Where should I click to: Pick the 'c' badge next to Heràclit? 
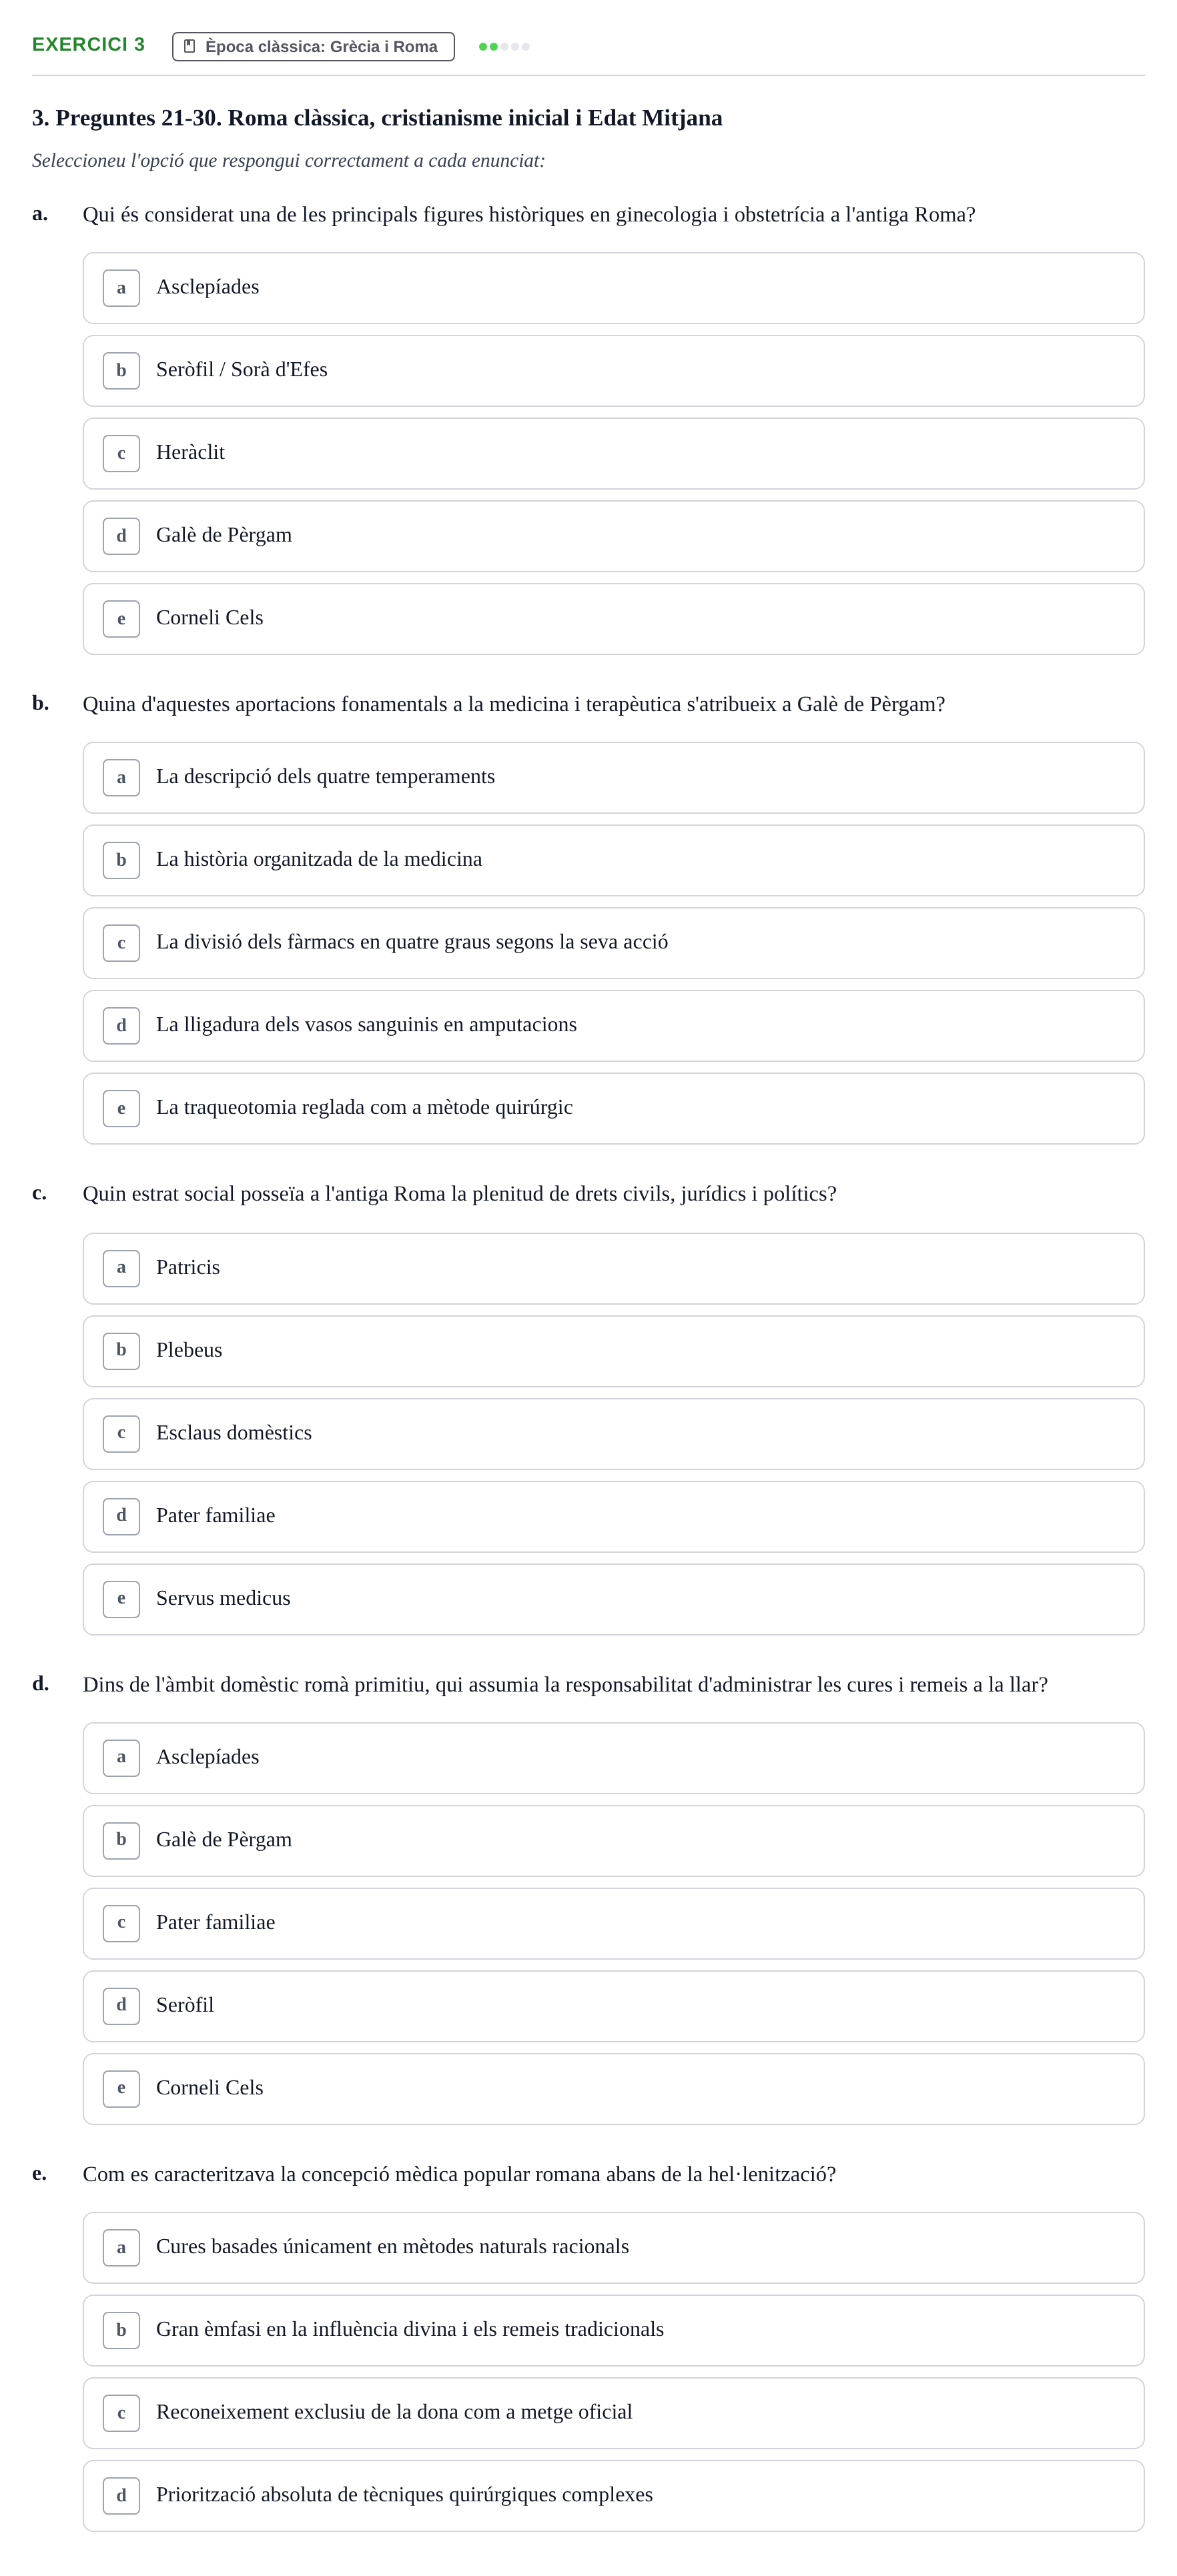[121, 454]
